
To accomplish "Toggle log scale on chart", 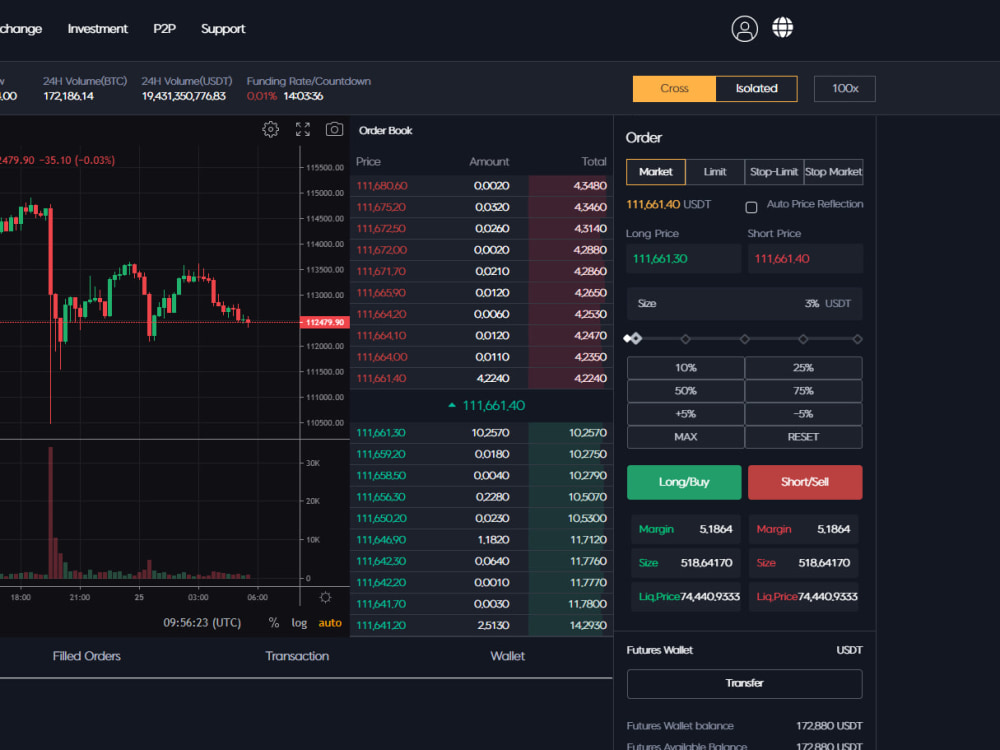I will coord(299,622).
